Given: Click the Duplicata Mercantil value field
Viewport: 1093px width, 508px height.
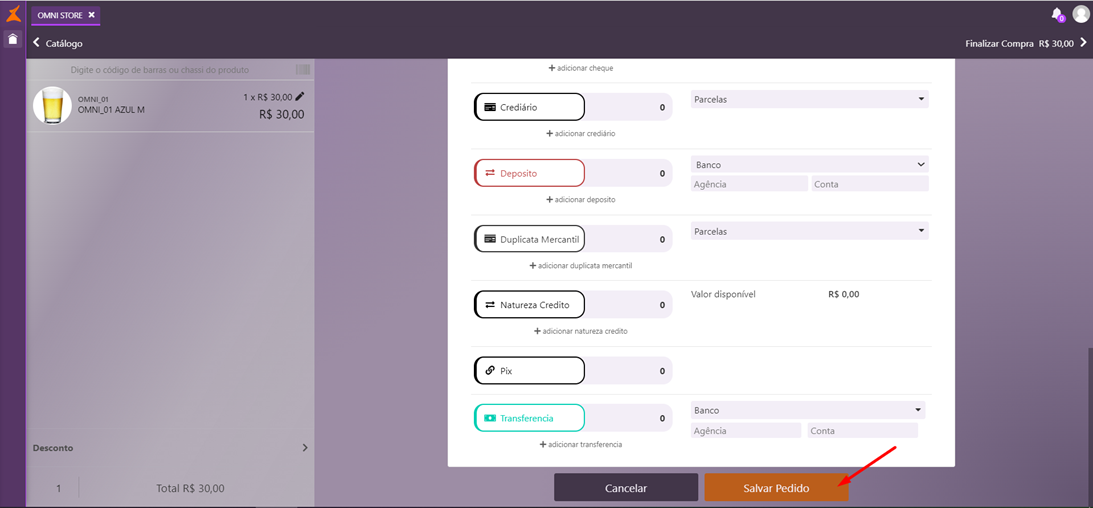Looking at the screenshot, I should [x=628, y=239].
